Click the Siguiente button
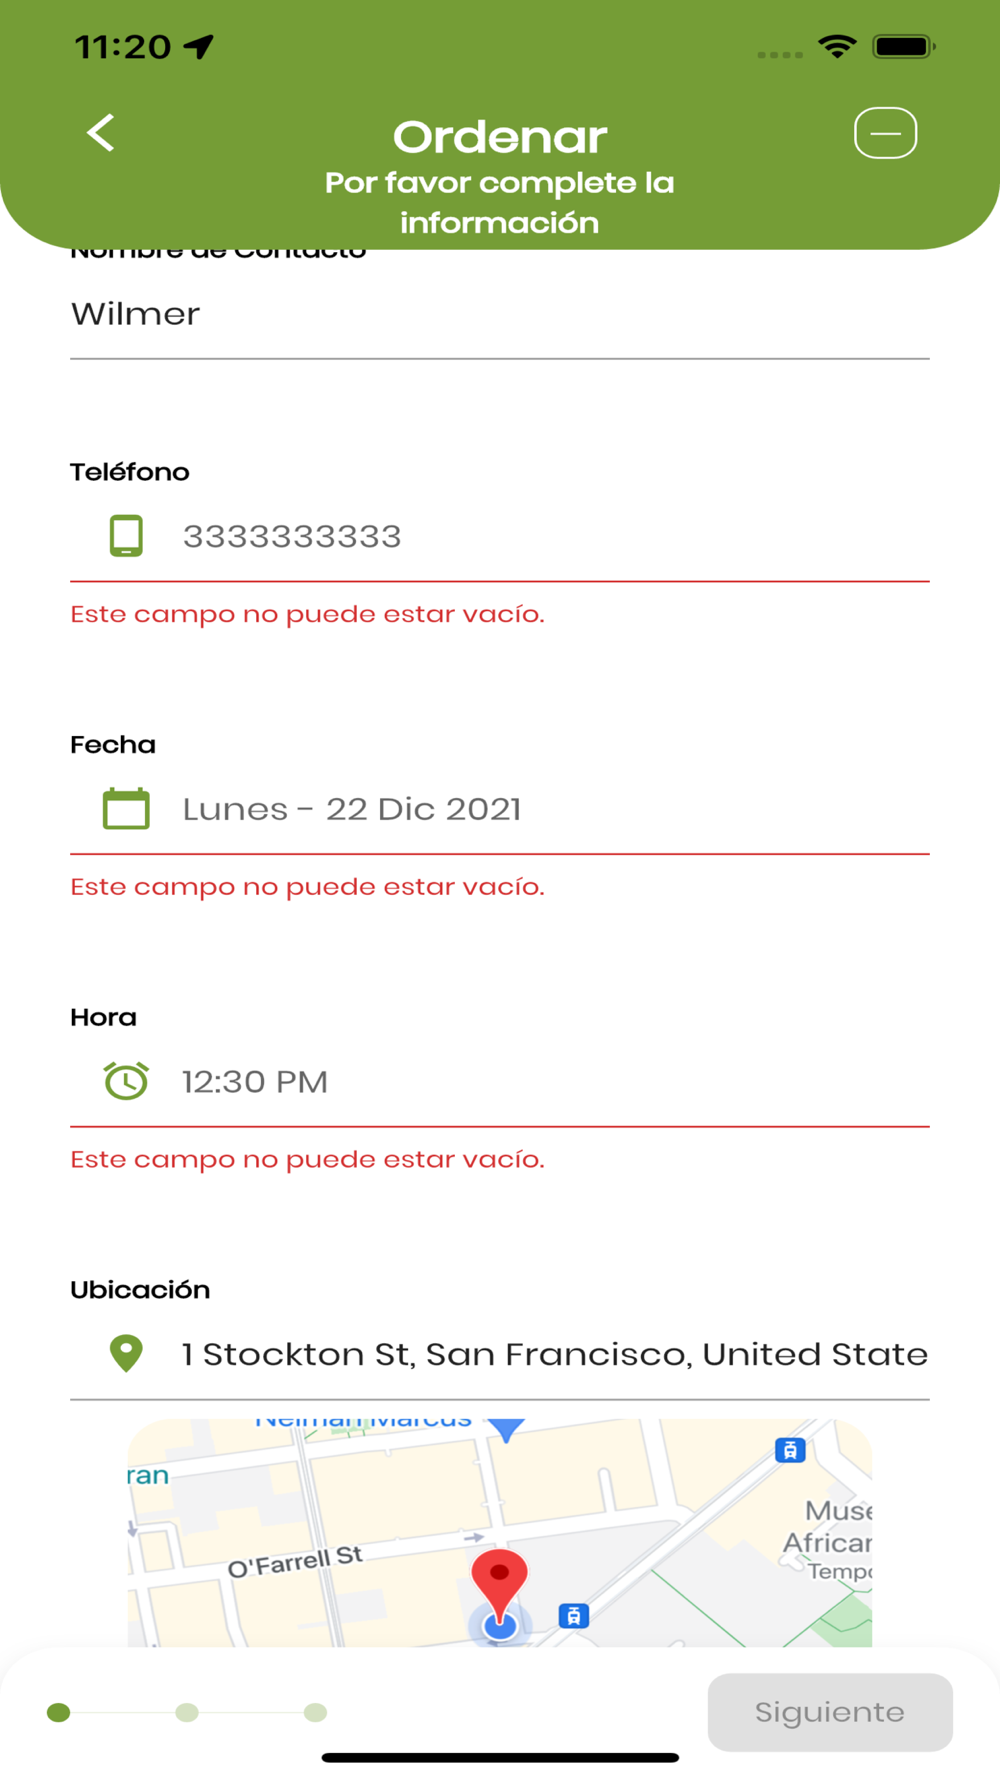 point(830,1712)
